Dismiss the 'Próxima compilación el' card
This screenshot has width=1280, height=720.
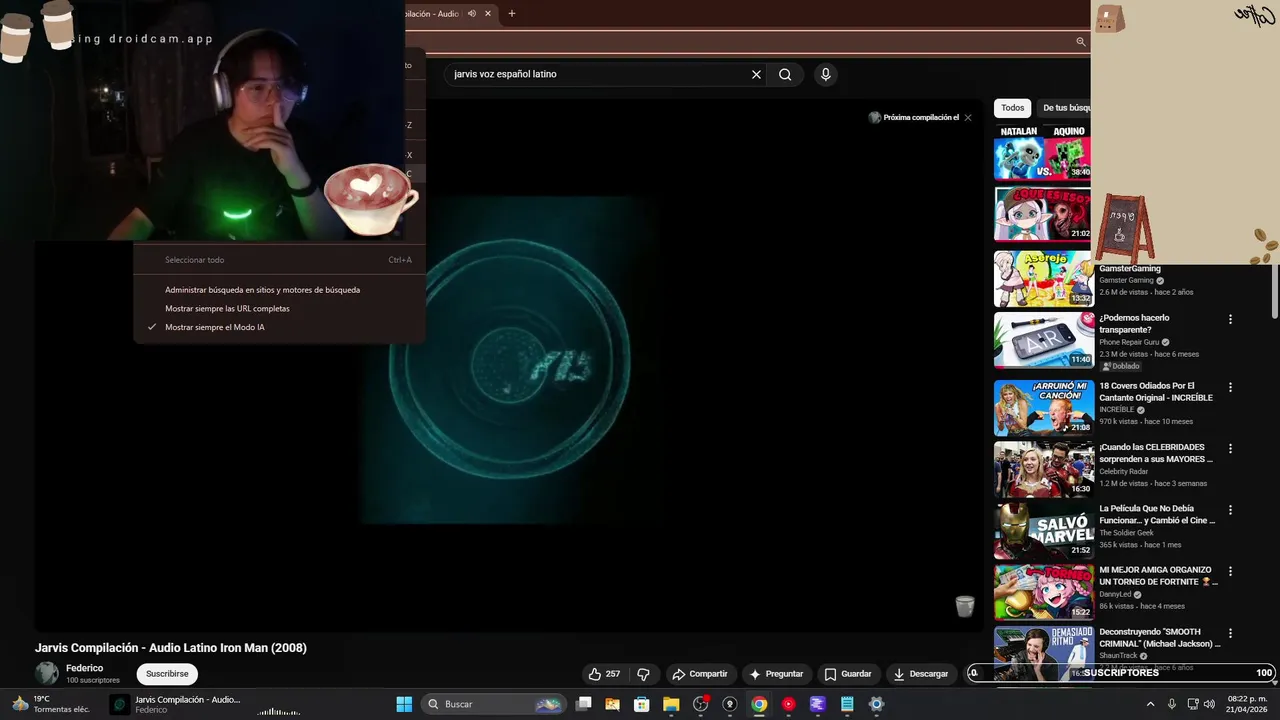[x=968, y=118]
